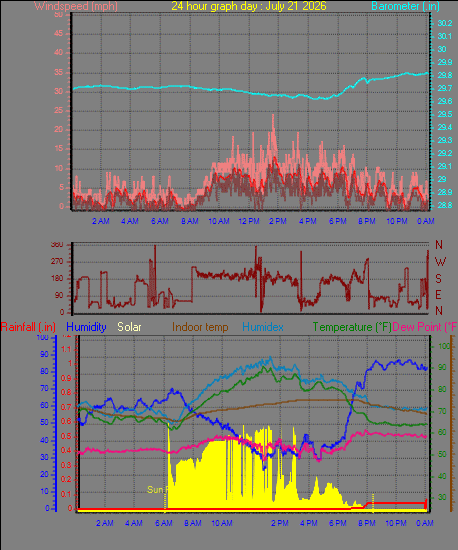The image size is (458, 550).
Task: Click the S label on wind direction axis
Action: [x=438, y=279]
